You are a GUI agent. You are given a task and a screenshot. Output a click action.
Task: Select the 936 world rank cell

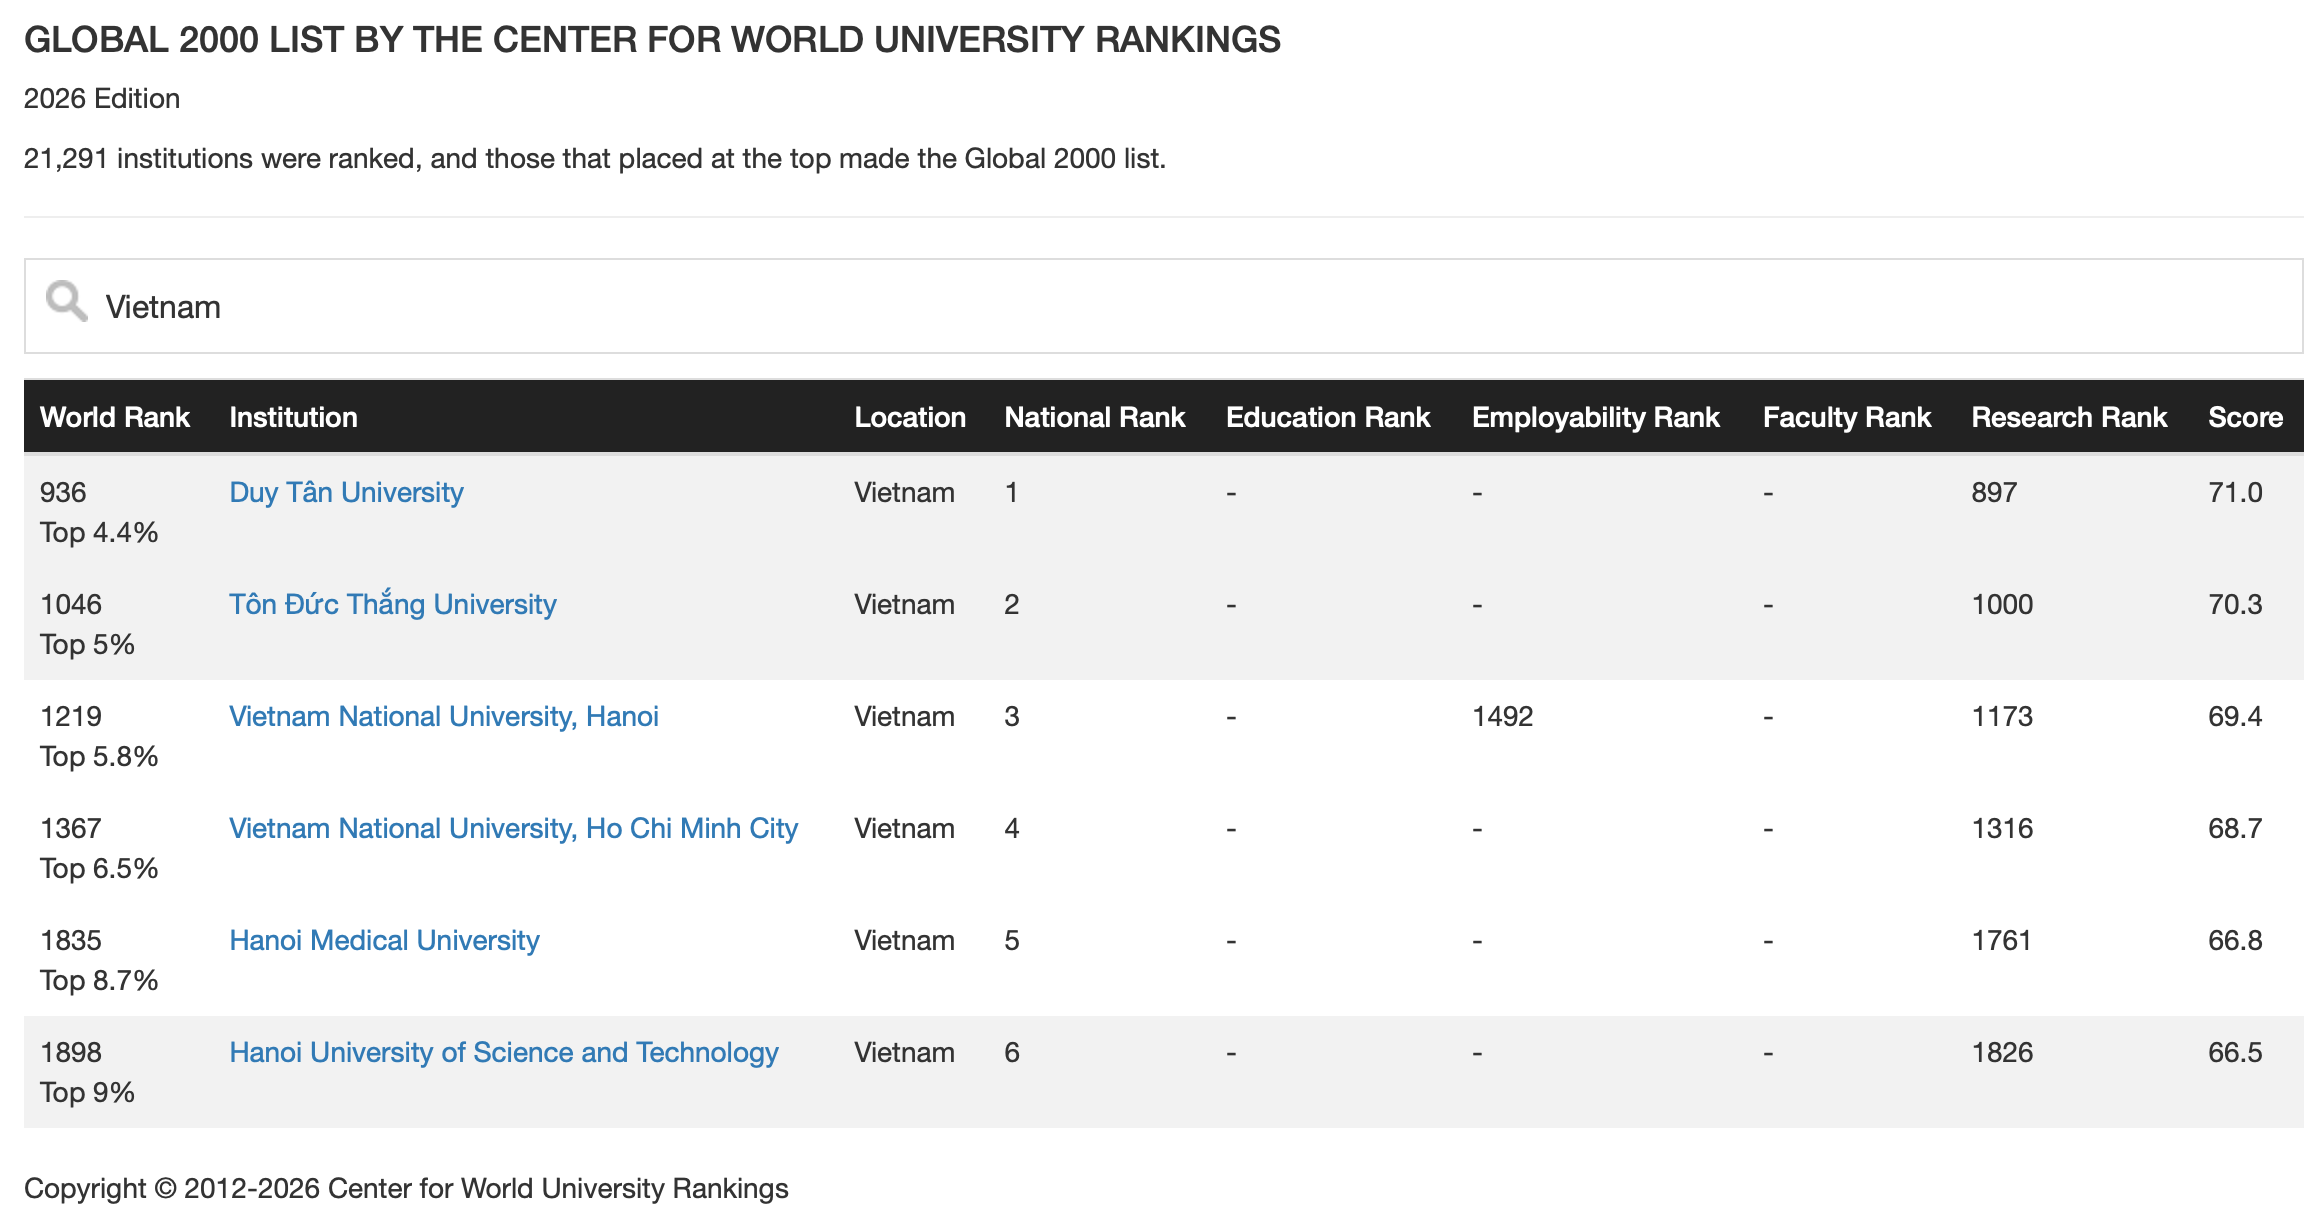(63, 492)
